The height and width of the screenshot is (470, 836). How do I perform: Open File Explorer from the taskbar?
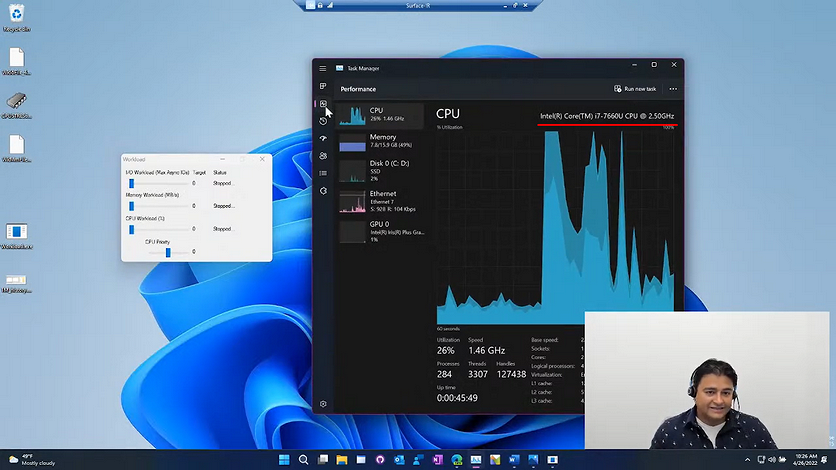(x=342, y=459)
